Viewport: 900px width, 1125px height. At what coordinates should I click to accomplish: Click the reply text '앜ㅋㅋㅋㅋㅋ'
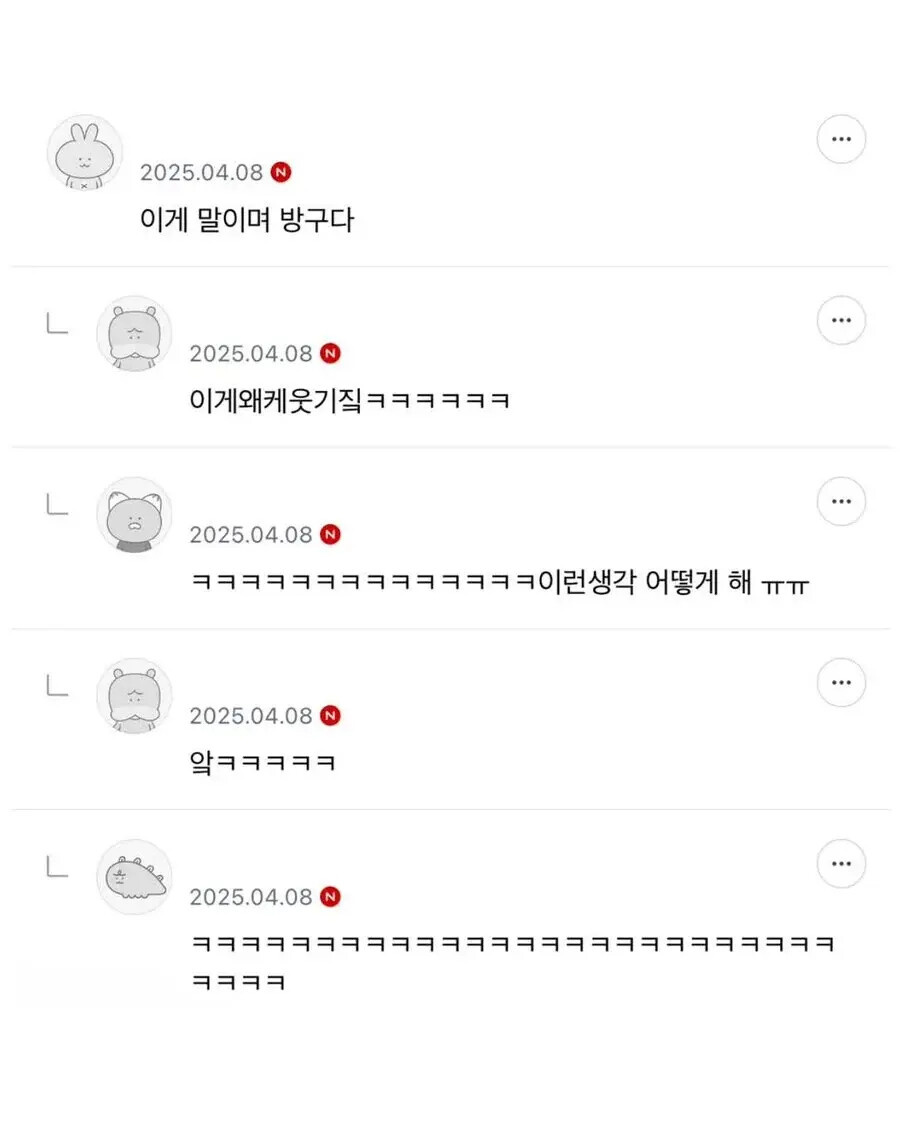click(x=262, y=764)
